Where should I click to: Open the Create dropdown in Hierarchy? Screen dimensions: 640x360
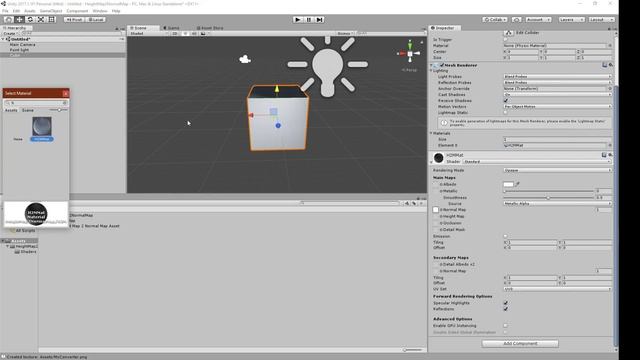[10, 33]
